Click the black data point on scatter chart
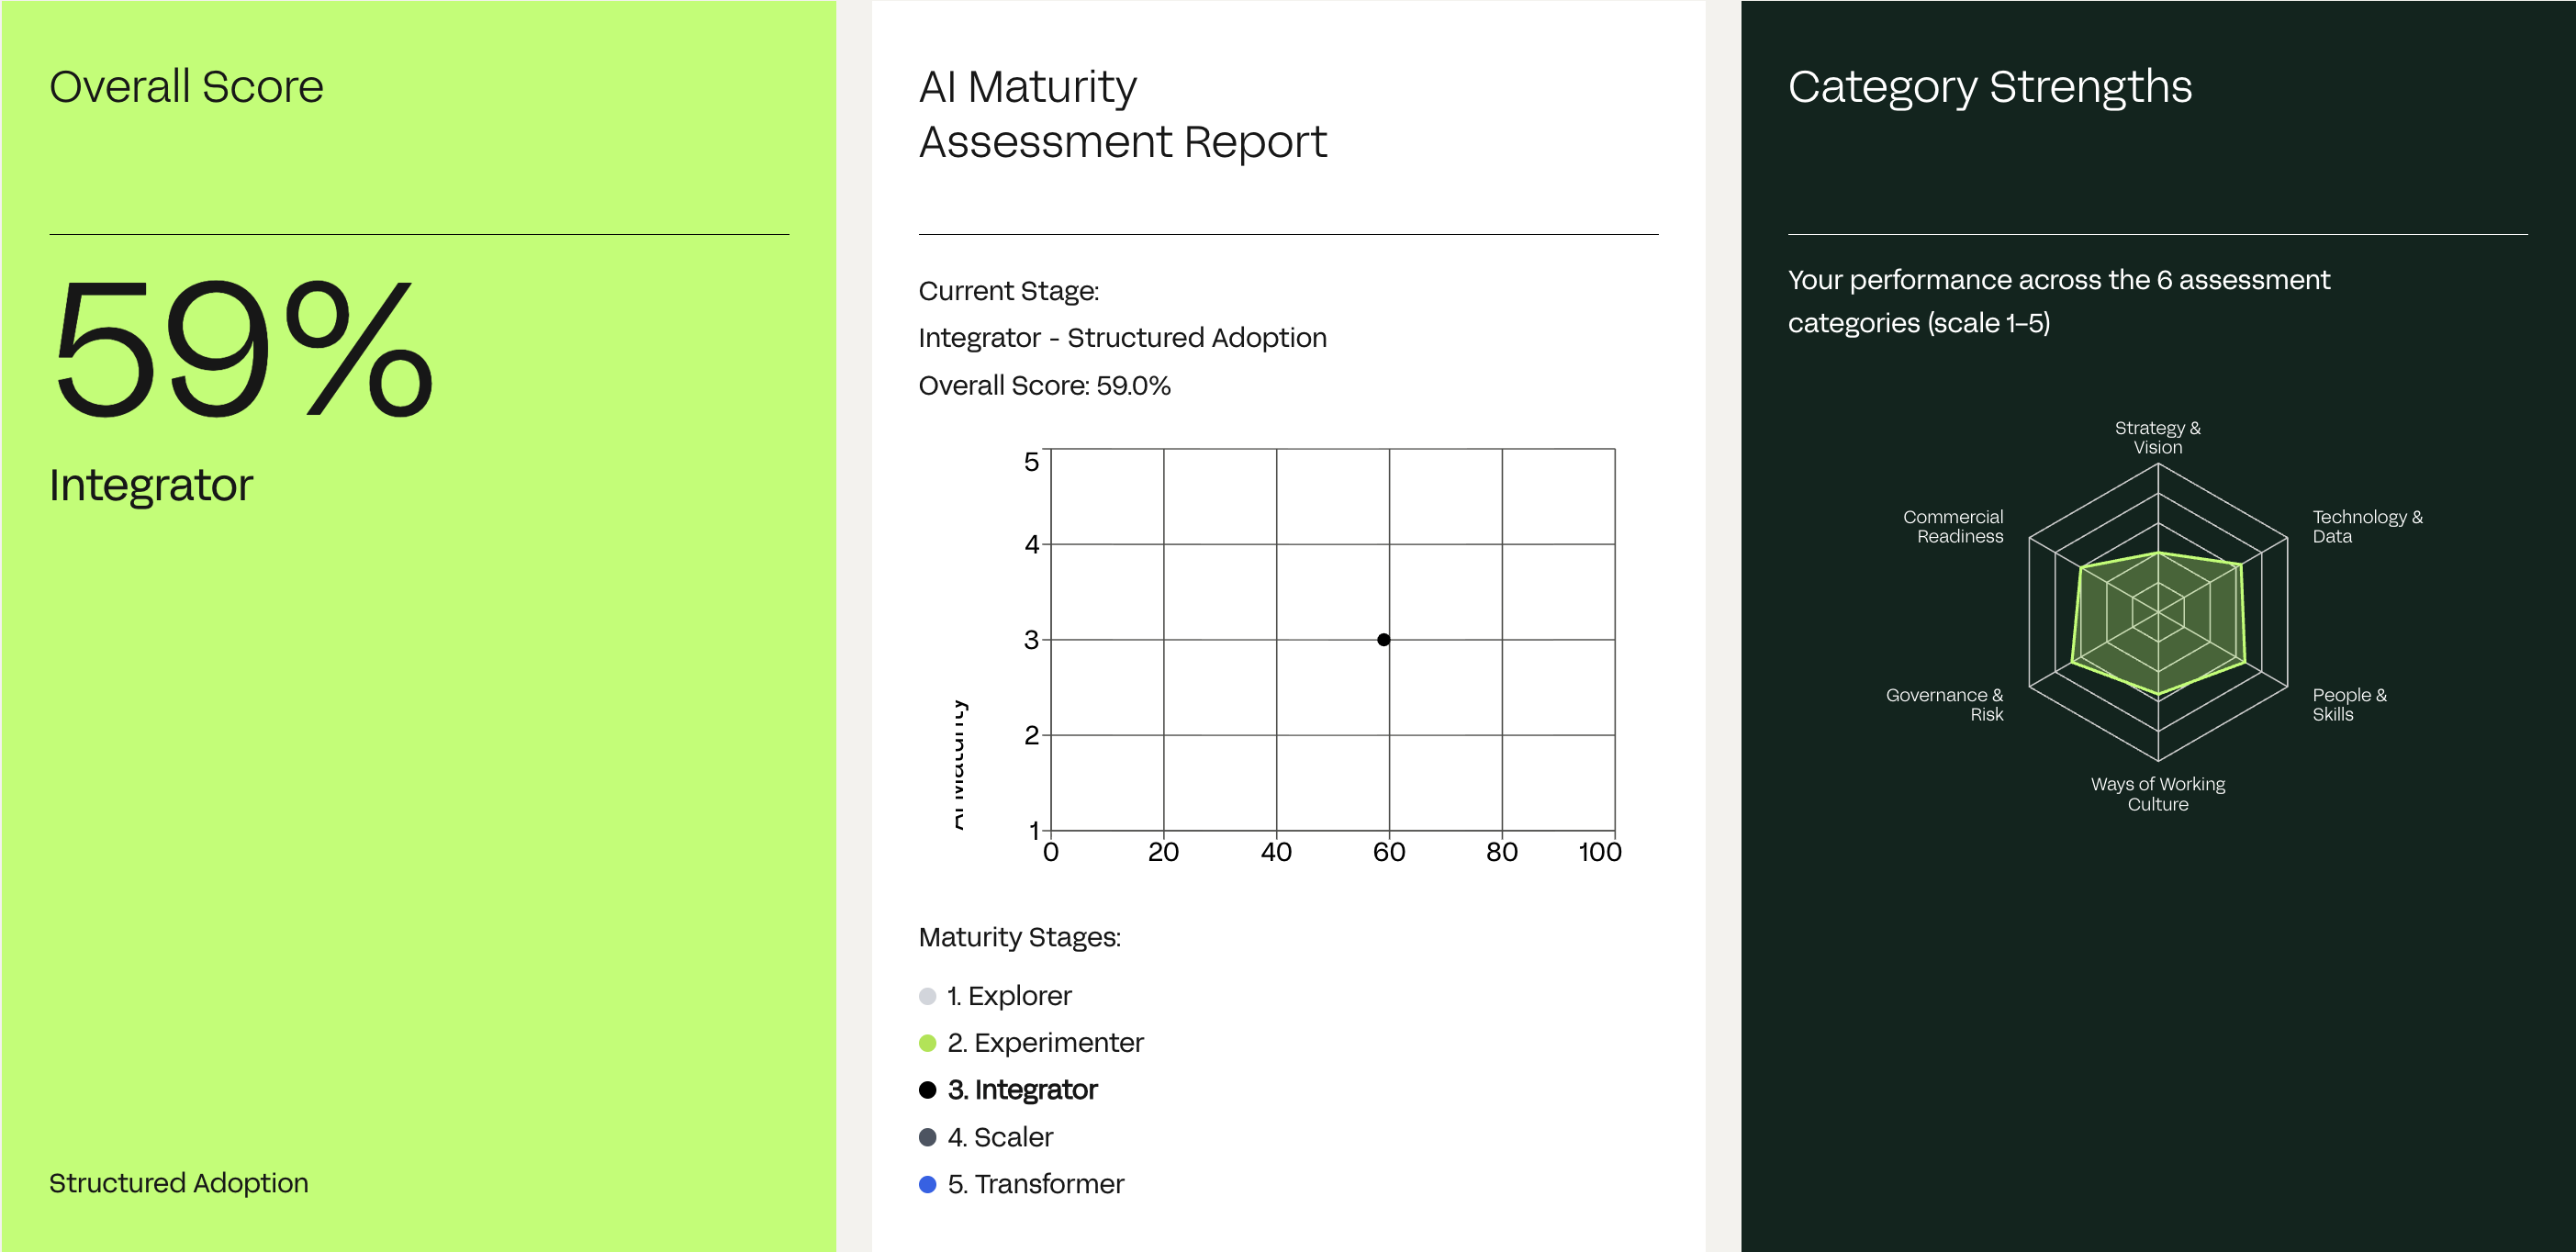Viewport: 2576px width, 1252px height. (x=1383, y=640)
